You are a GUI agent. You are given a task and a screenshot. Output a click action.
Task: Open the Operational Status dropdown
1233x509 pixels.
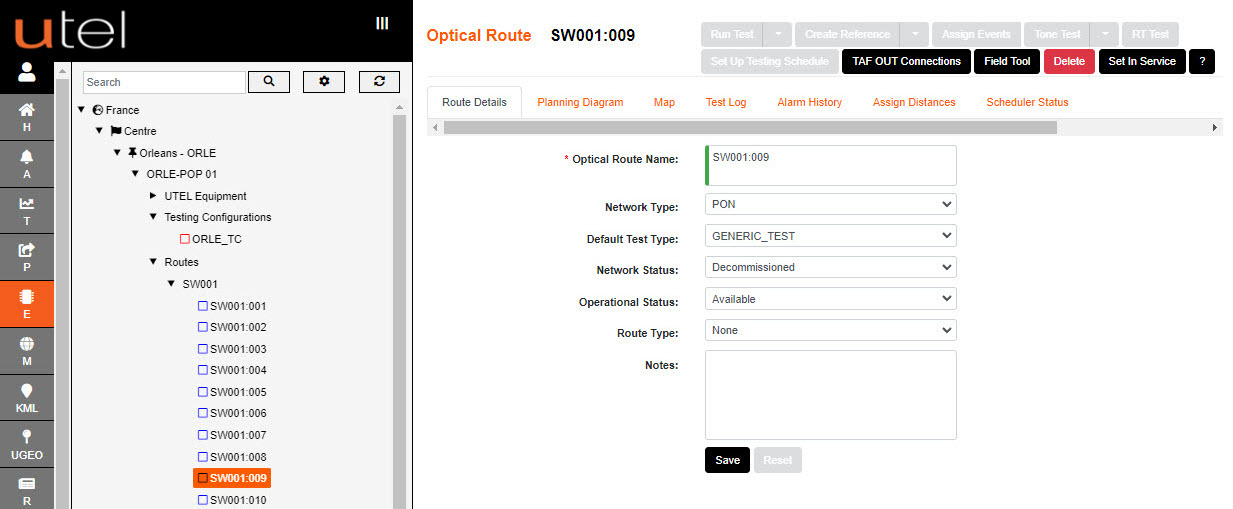(x=830, y=299)
